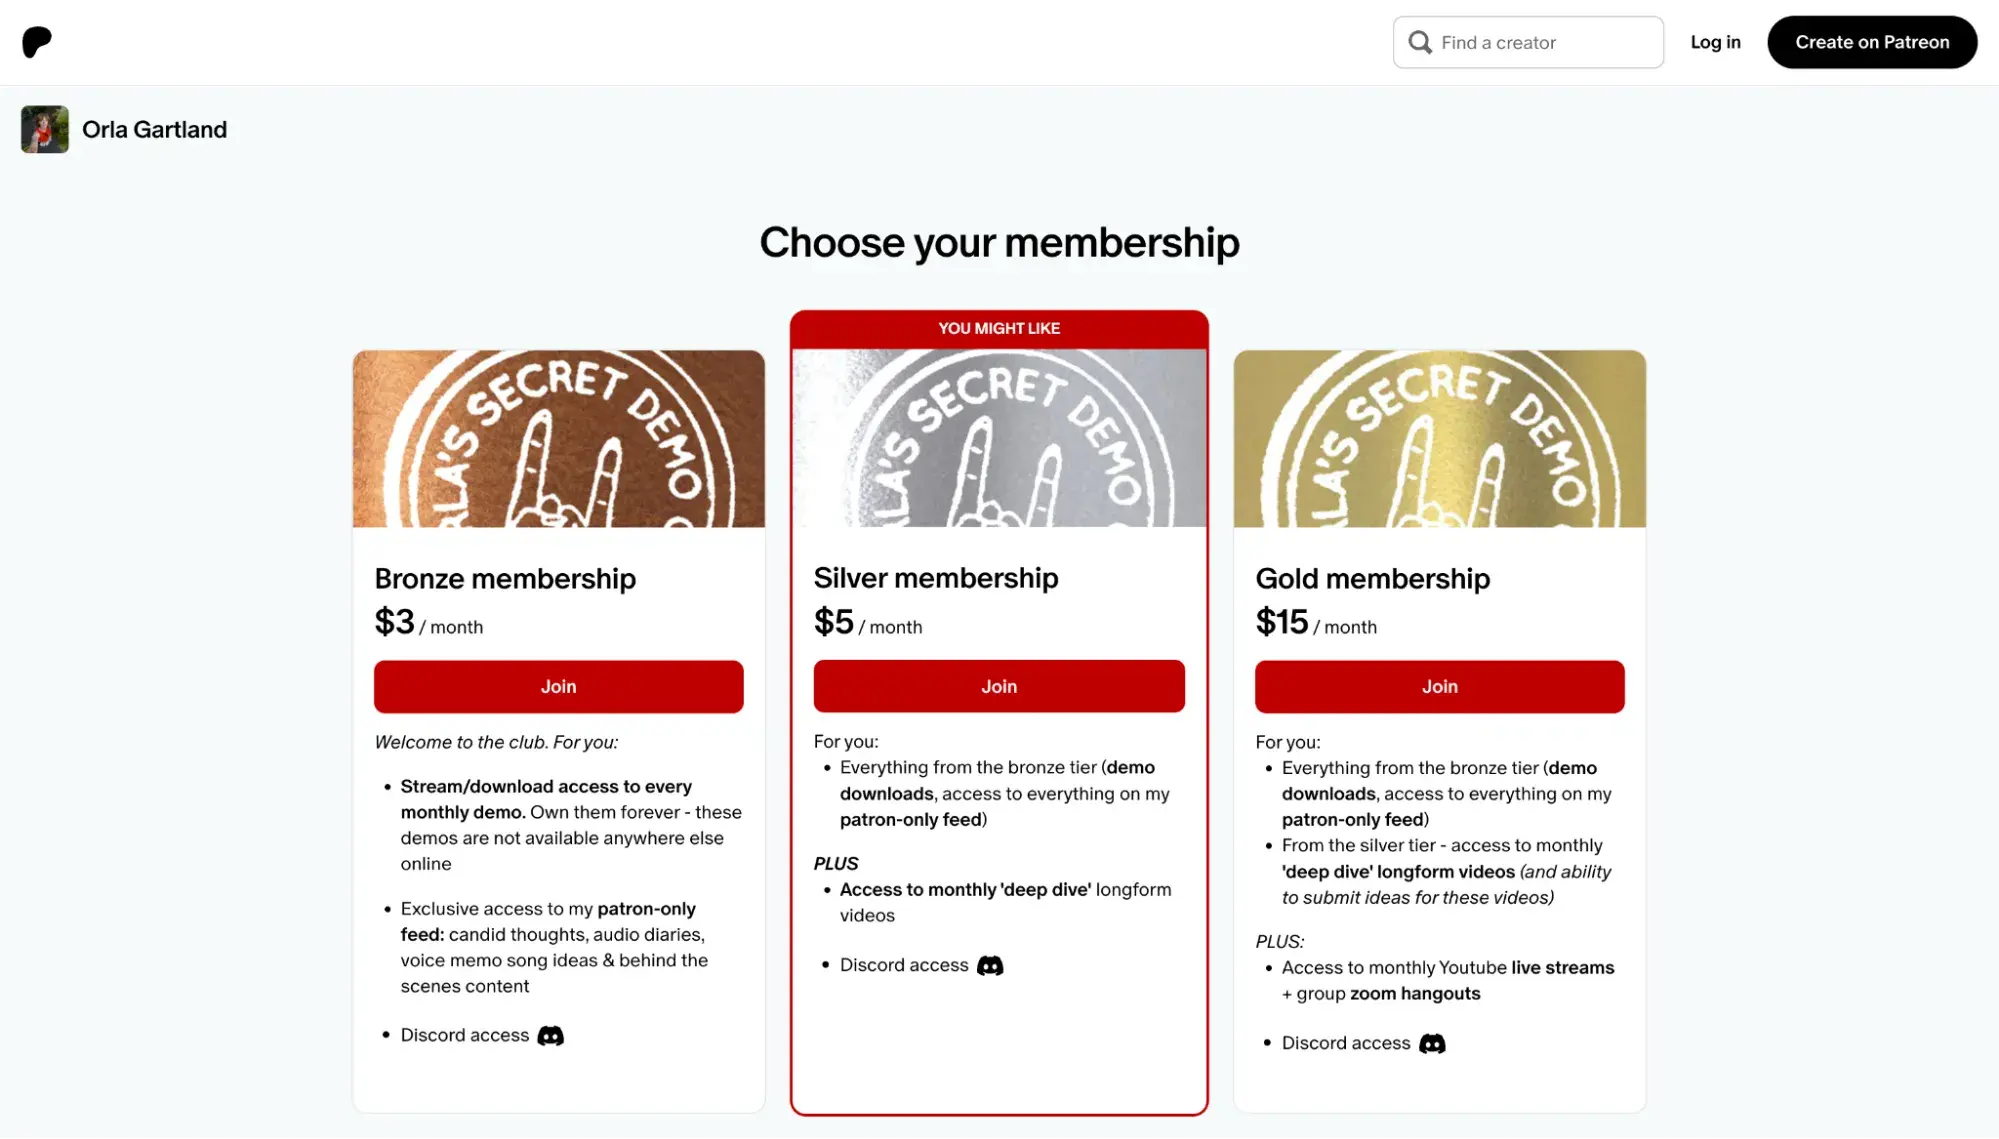Screen dimensions: 1999x1139
Task: Join the Bronze membership tier
Action: coord(558,686)
